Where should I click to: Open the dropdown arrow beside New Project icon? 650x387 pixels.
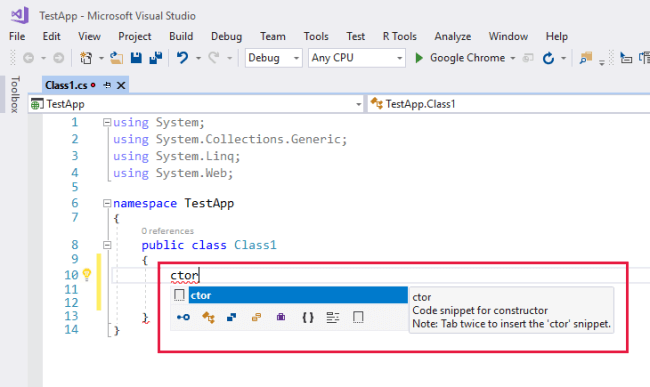coord(101,58)
